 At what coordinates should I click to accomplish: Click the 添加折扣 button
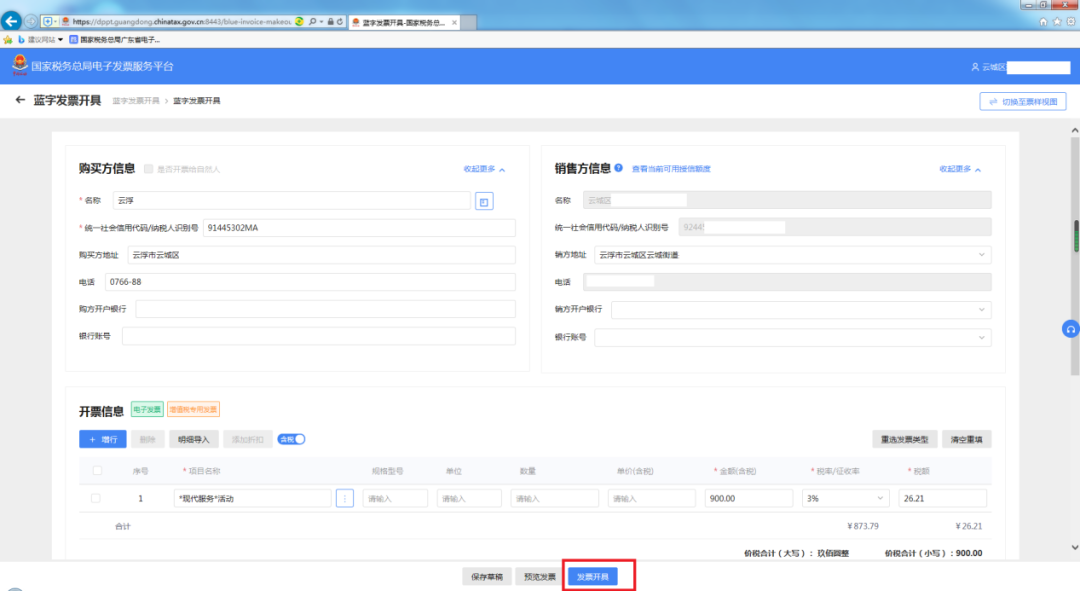click(x=247, y=439)
